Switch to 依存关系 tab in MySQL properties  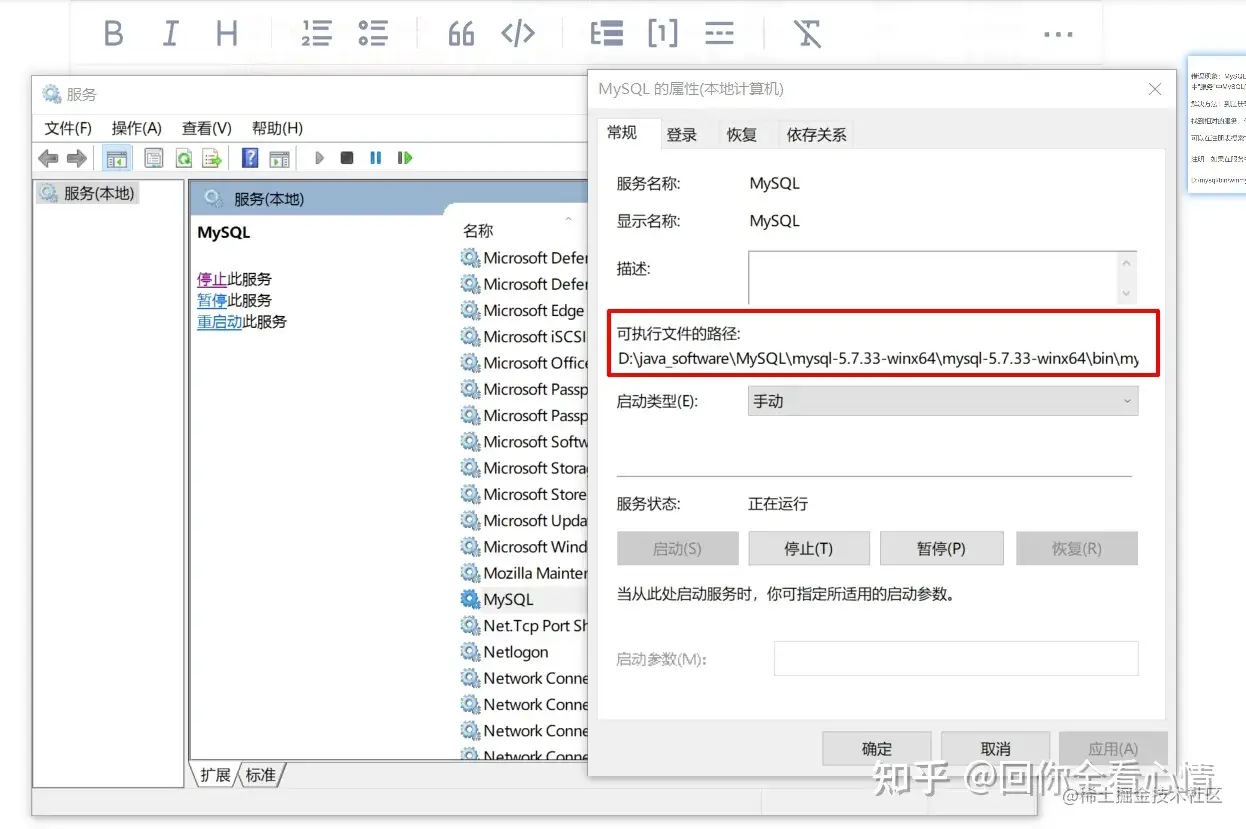tap(816, 134)
